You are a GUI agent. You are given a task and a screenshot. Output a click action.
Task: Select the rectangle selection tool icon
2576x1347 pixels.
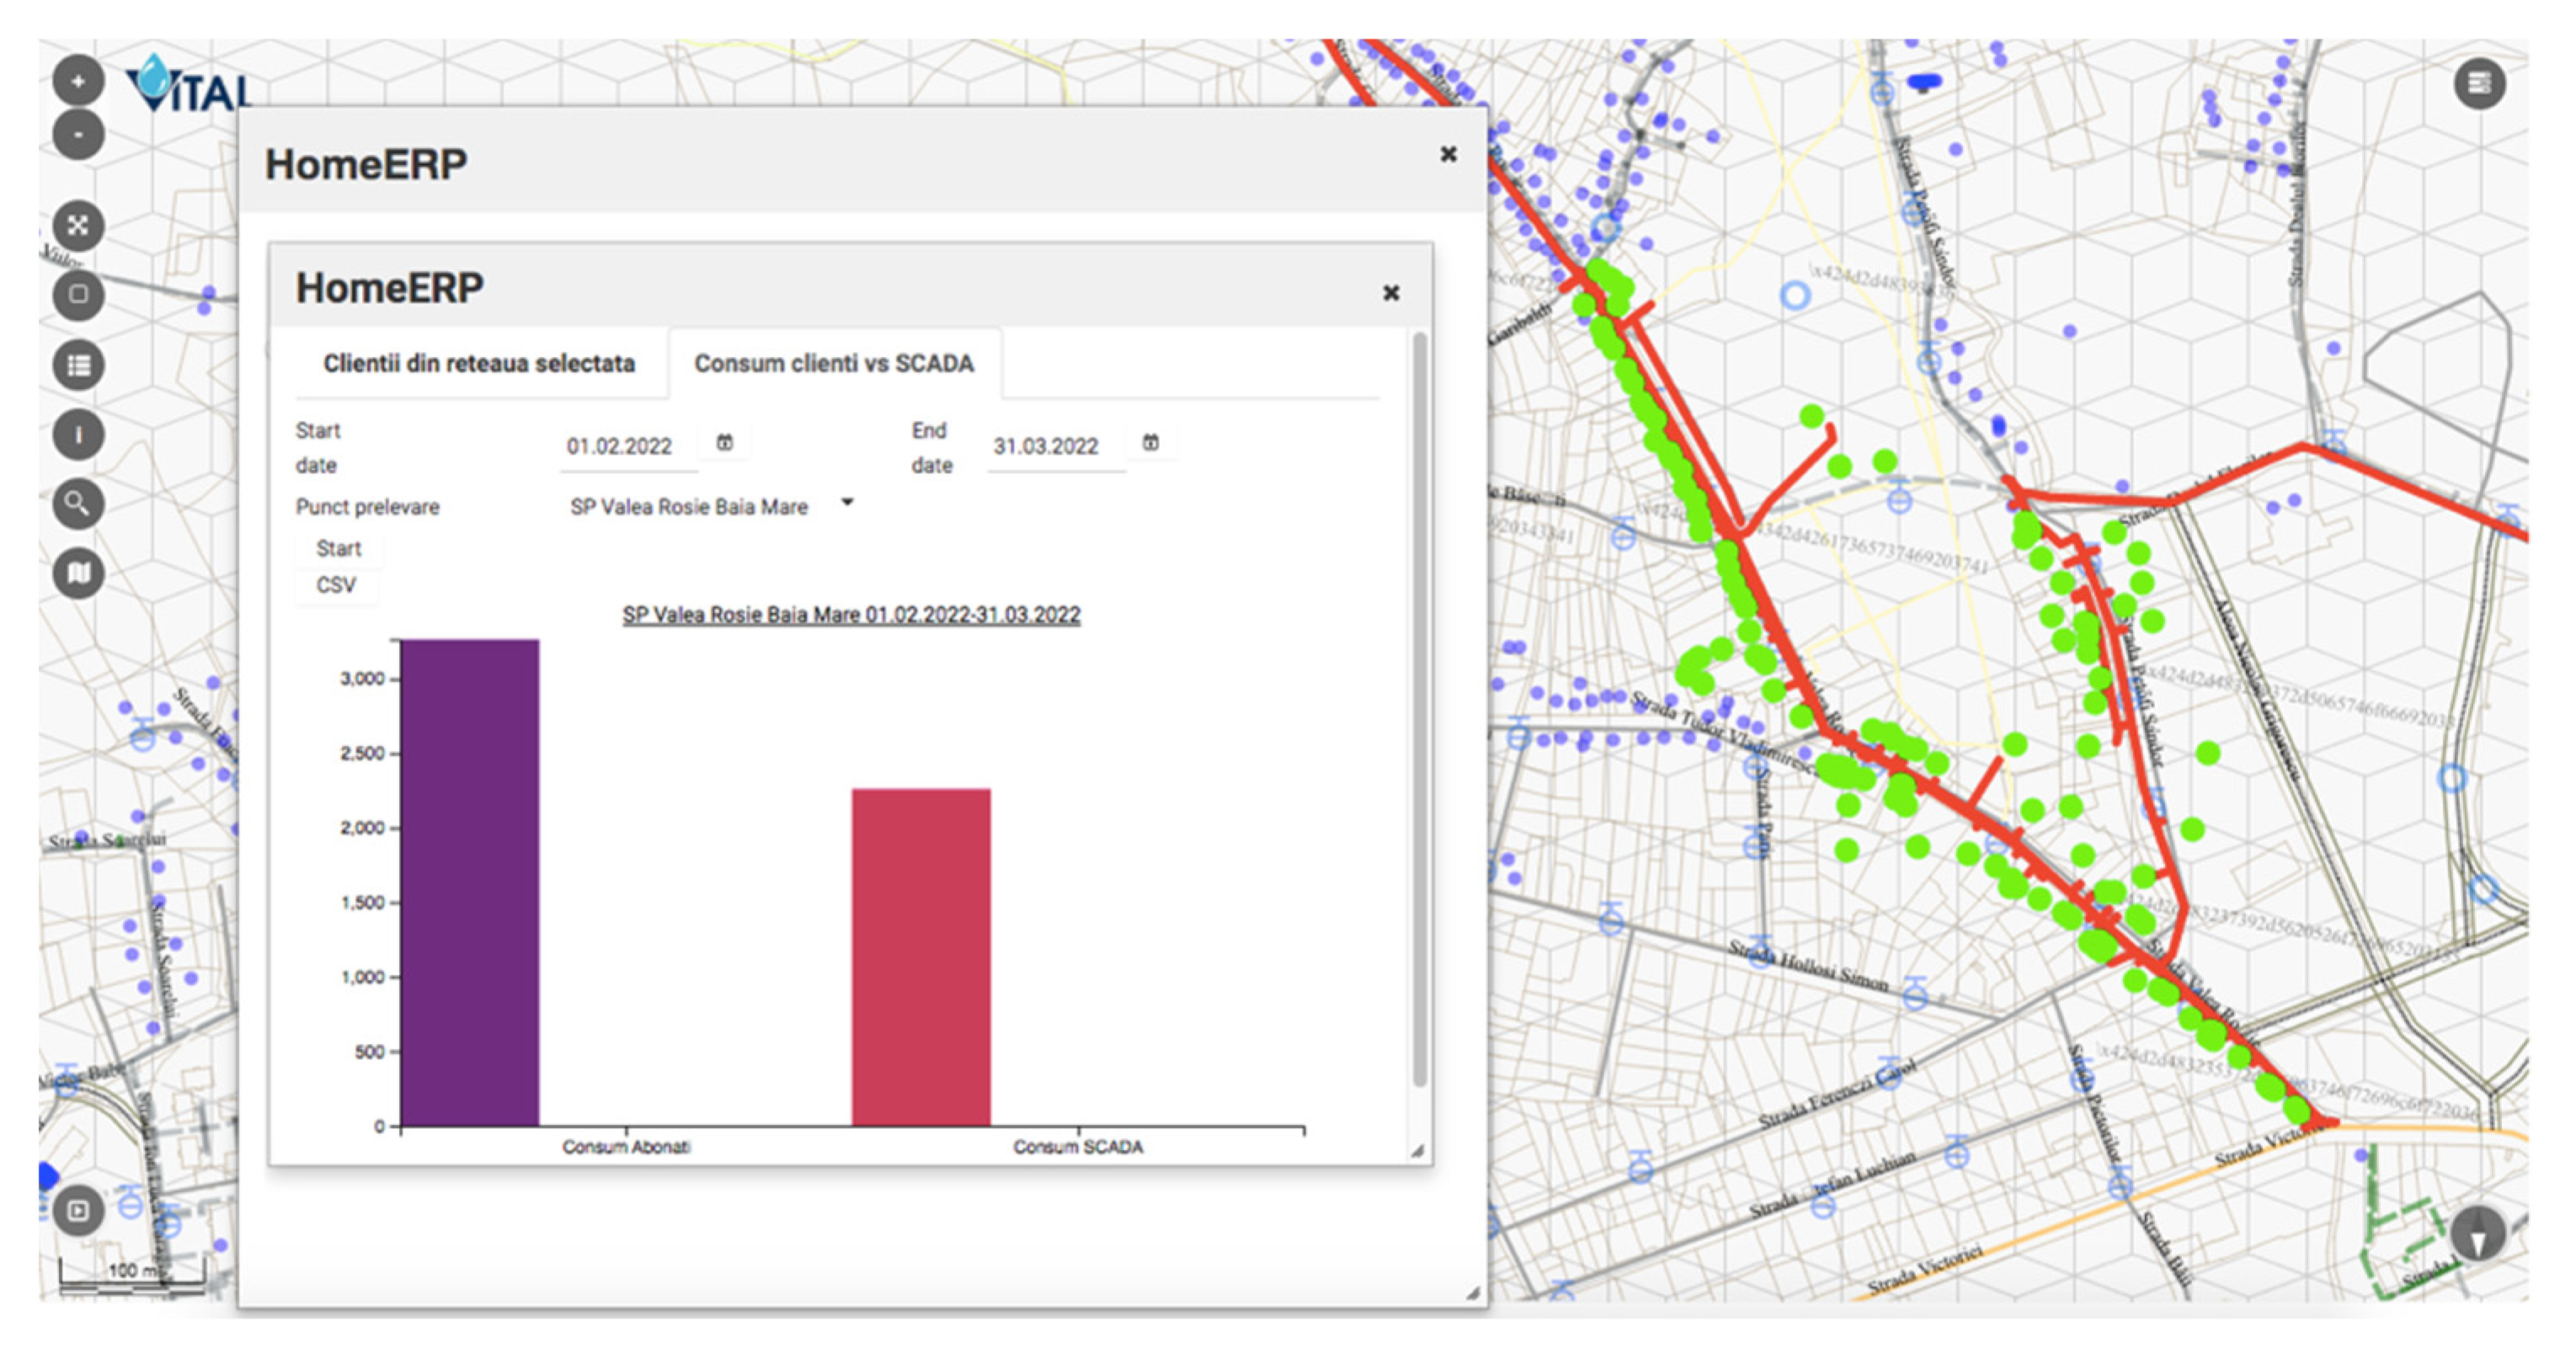pyautogui.click(x=78, y=295)
